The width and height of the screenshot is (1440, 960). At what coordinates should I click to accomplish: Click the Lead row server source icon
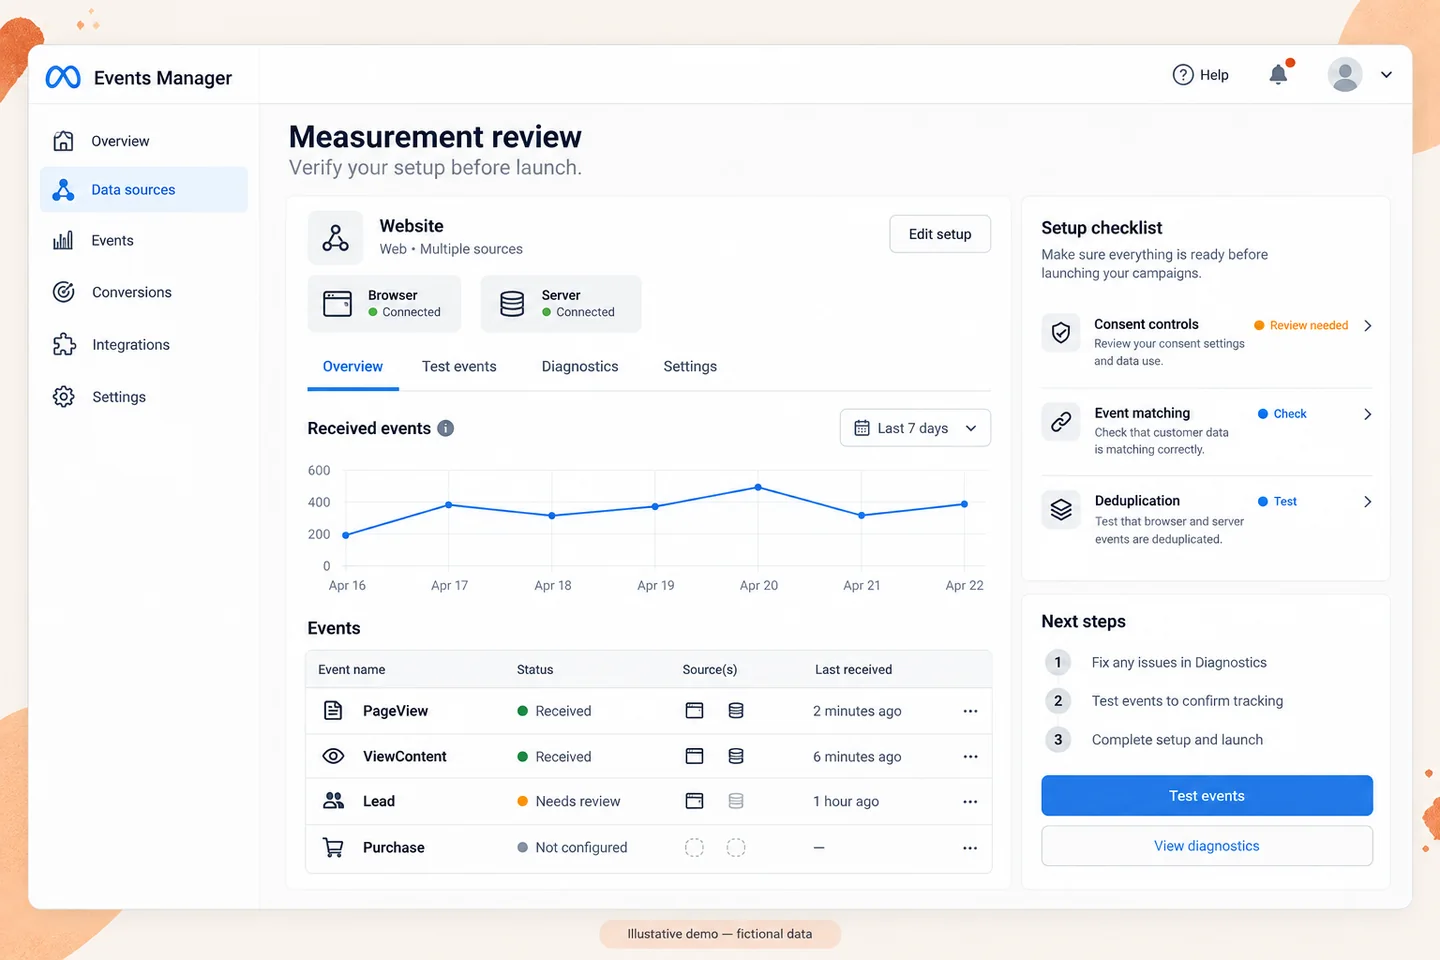736,801
